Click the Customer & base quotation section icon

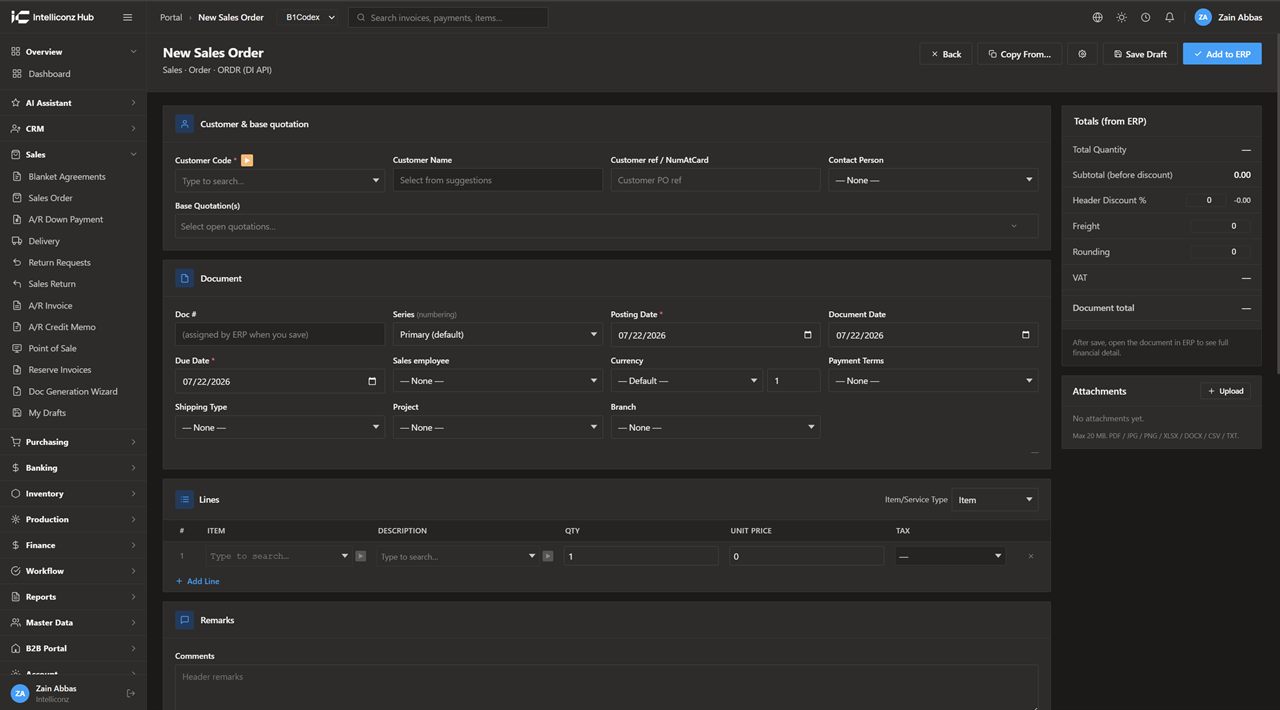point(184,124)
